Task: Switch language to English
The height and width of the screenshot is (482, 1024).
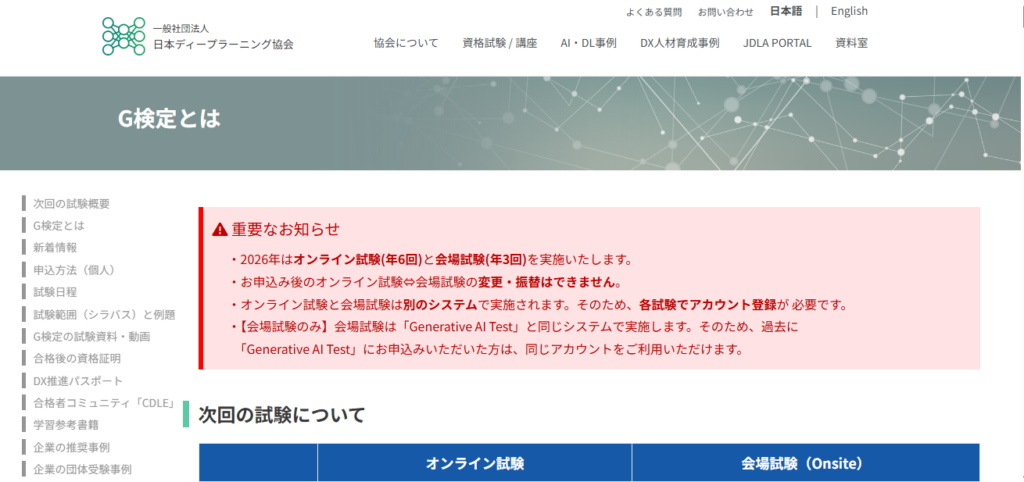Action: click(849, 11)
